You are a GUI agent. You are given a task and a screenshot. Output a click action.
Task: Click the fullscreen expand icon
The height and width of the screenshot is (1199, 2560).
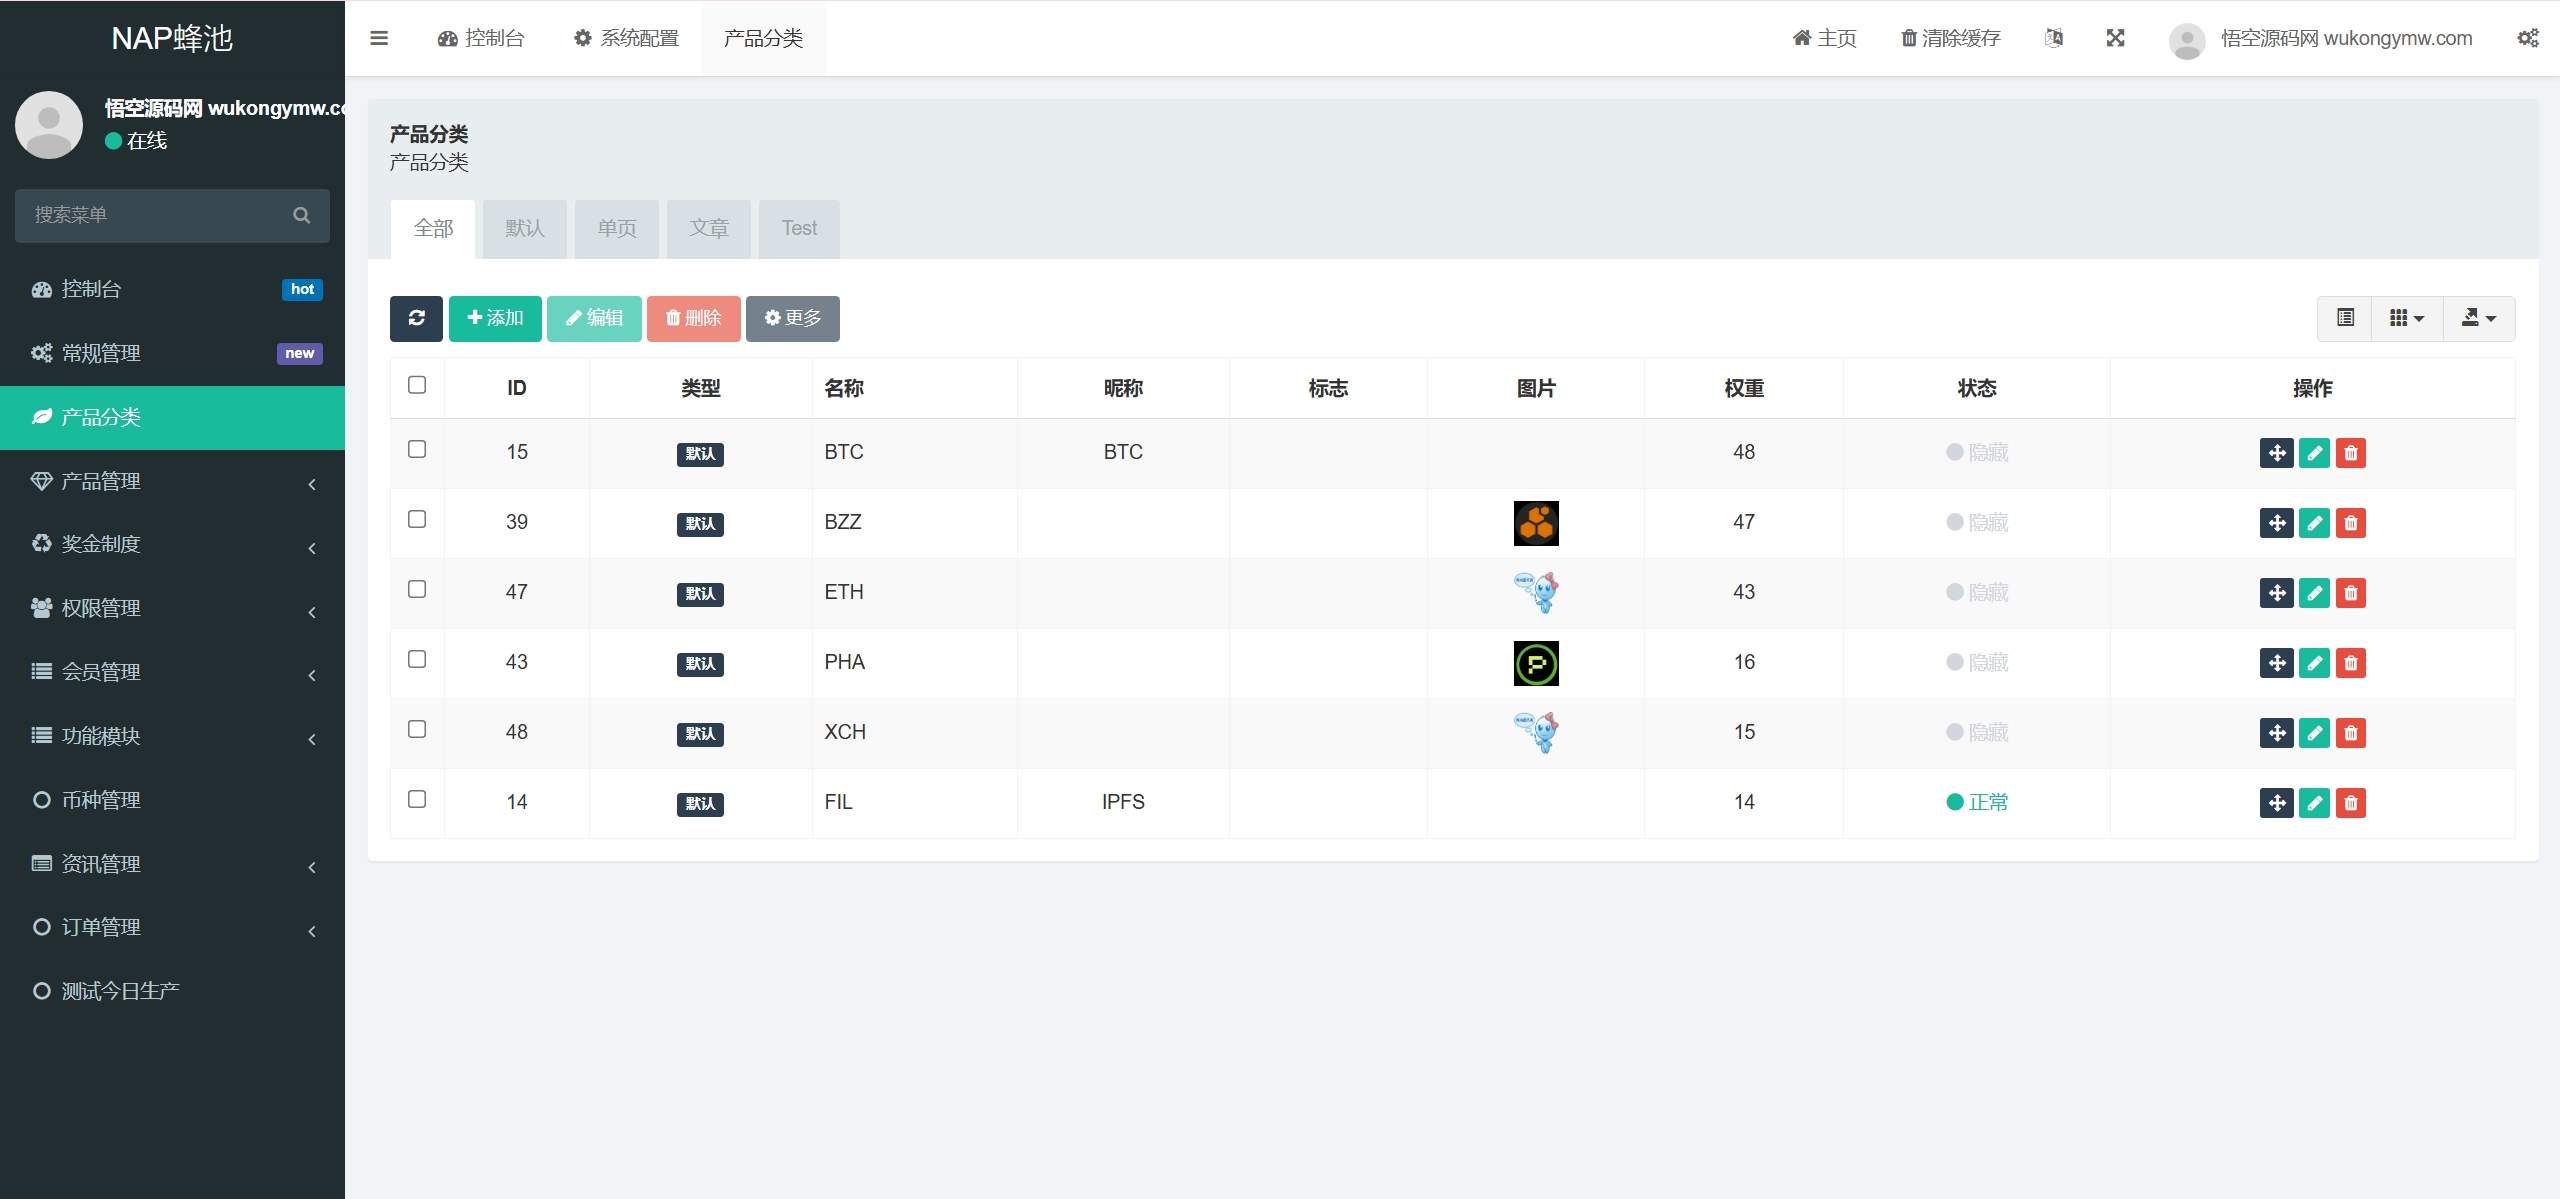pos(2115,38)
